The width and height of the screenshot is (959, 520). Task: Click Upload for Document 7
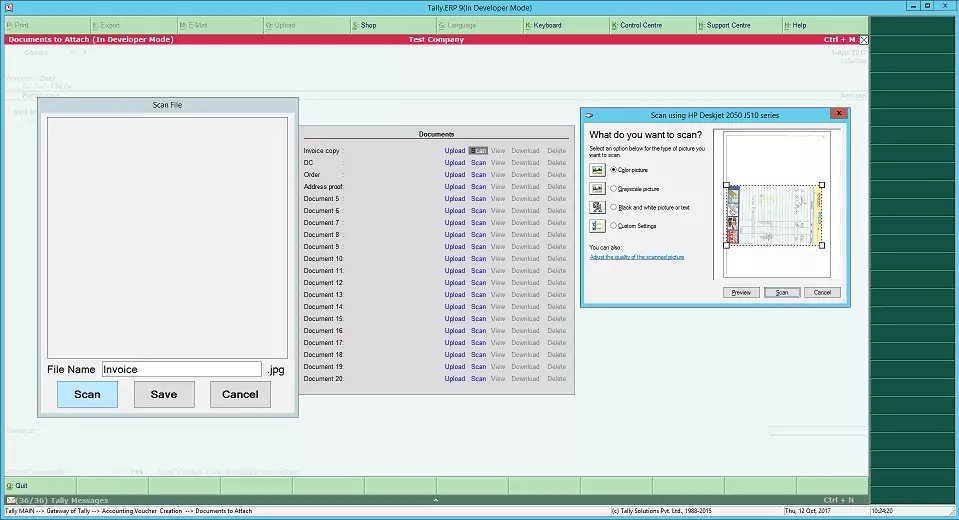[x=454, y=223]
